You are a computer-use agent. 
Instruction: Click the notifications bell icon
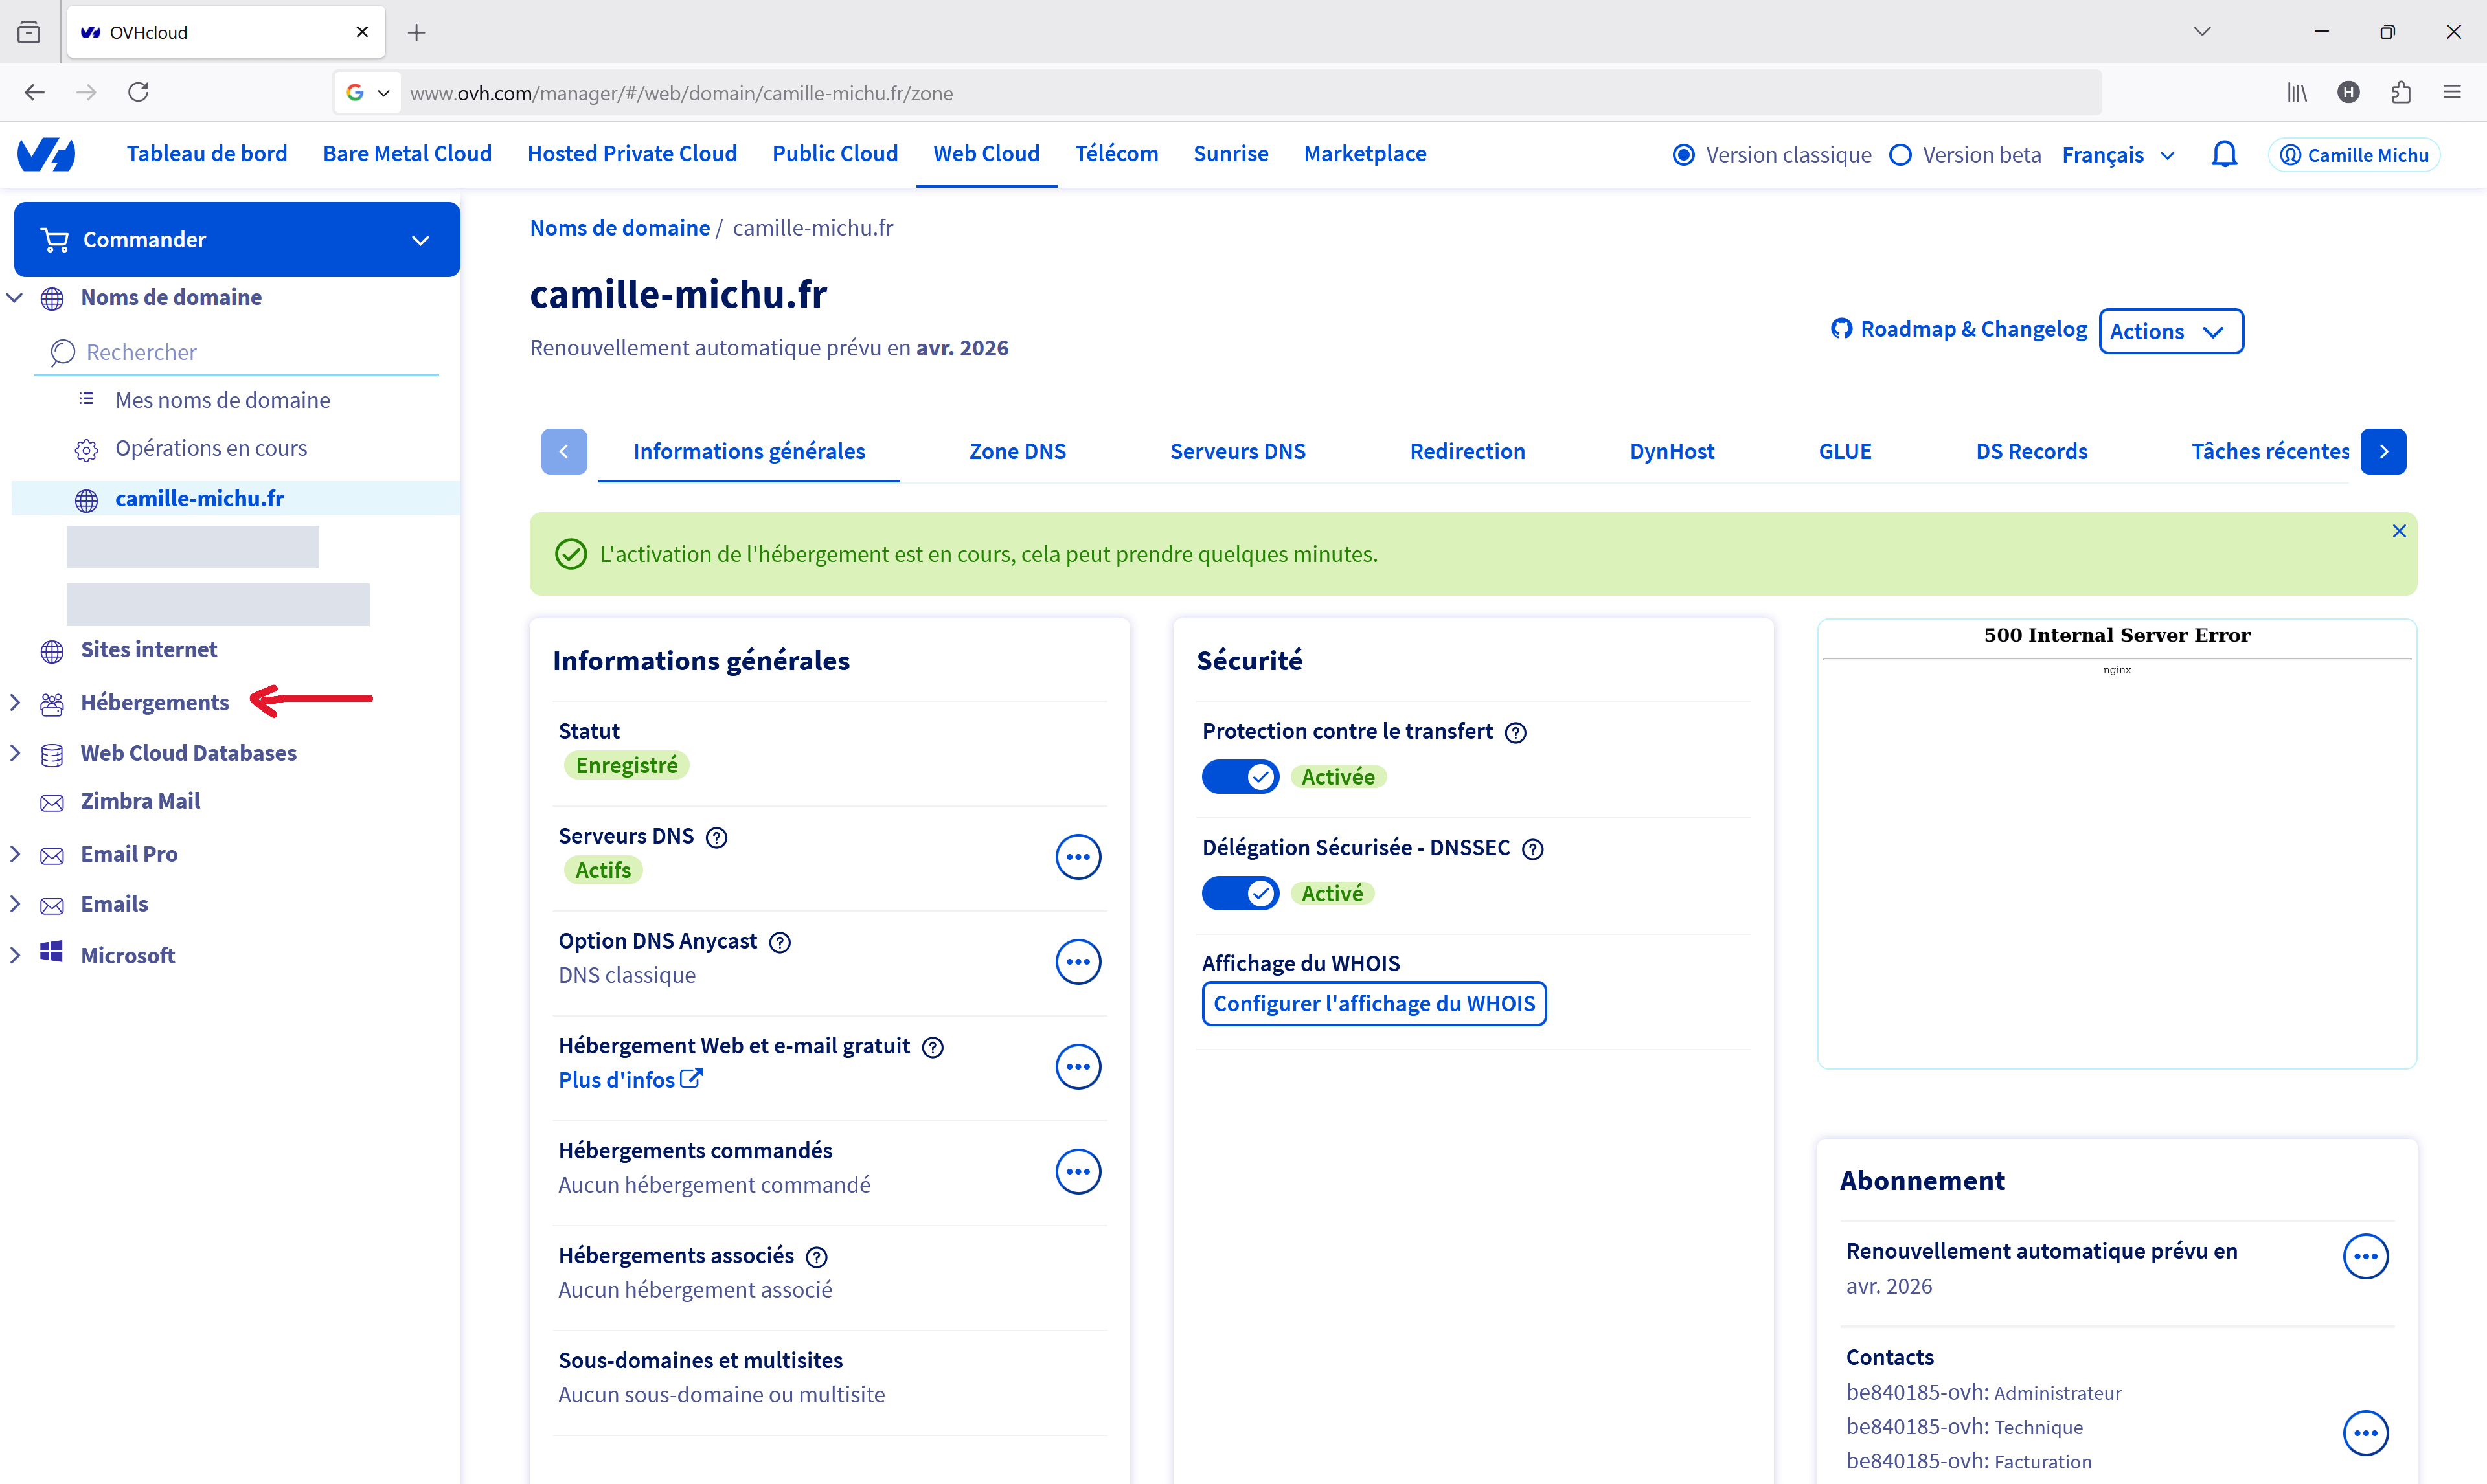point(2223,155)
